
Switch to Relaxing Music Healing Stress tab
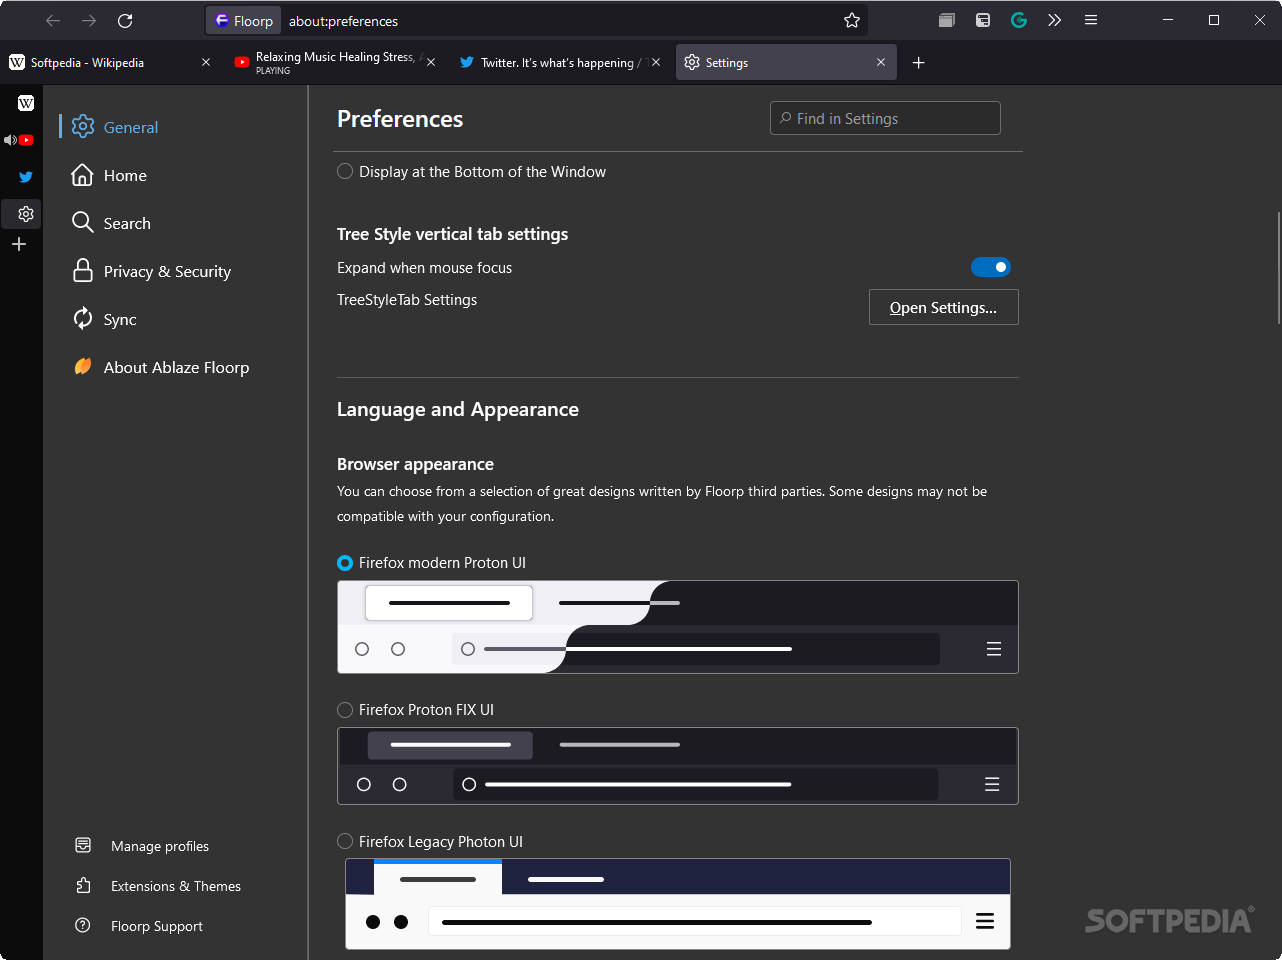click(335, 62)
